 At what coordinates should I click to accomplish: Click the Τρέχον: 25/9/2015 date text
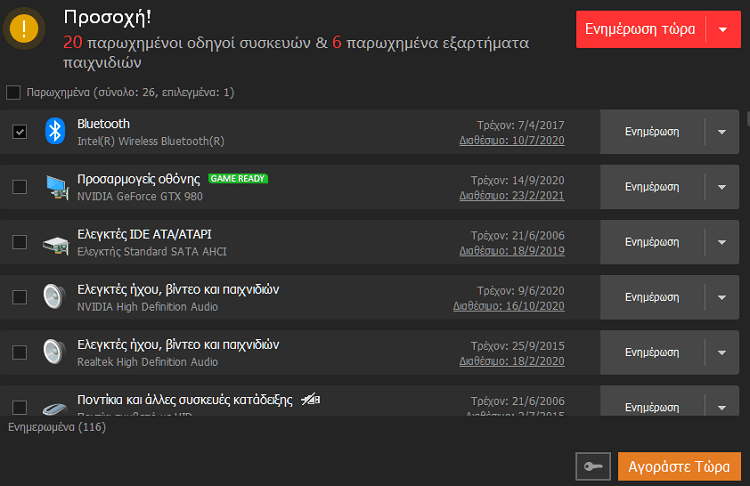pyautogui.click(x=518, y=346)
